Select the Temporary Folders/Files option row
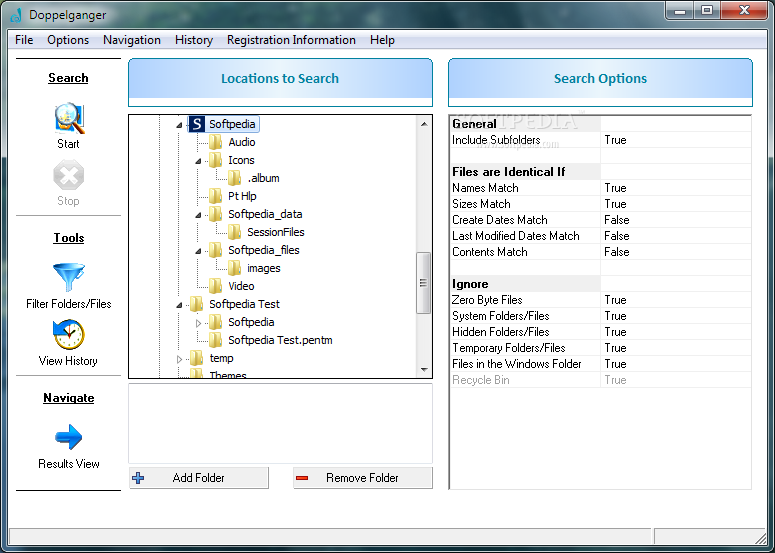Viewport: 775px width, 553px height. (x=601, y=348)
